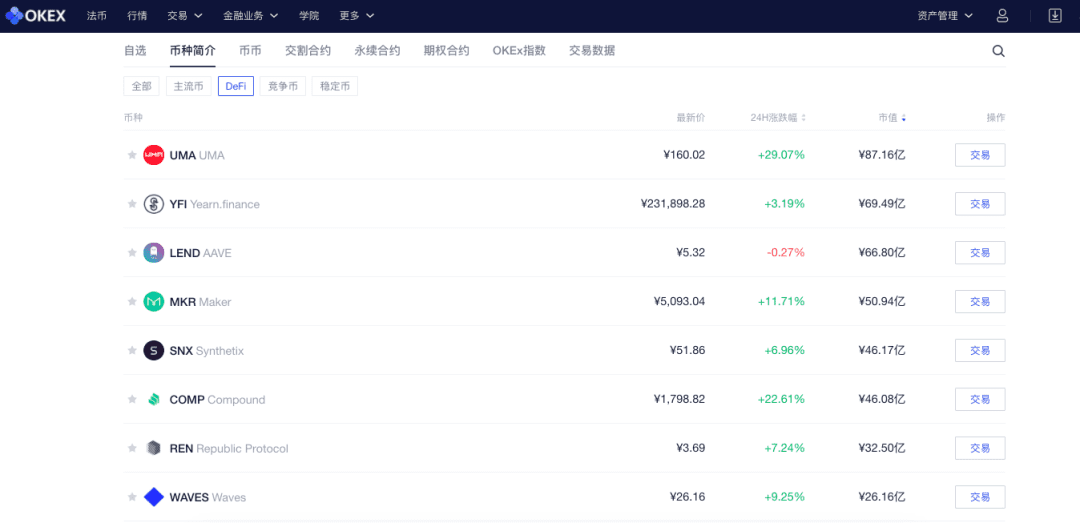Click the LEND AAVE coin logo
The height and width of the screenshot is (523, 1080).
click(x=154, y=253)
